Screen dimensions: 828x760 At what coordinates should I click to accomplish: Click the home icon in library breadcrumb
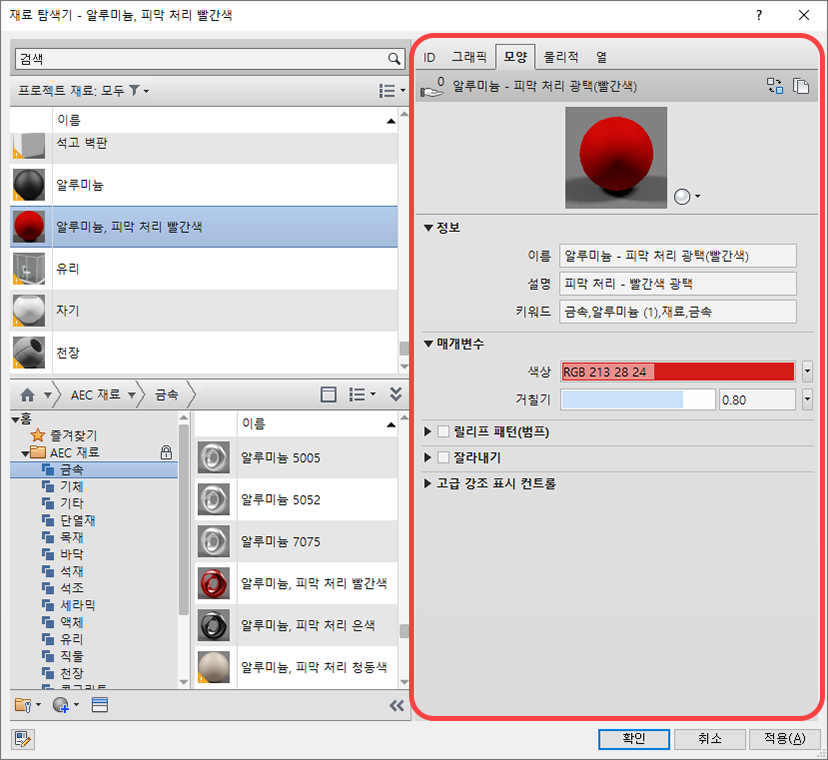click(27, 395)
